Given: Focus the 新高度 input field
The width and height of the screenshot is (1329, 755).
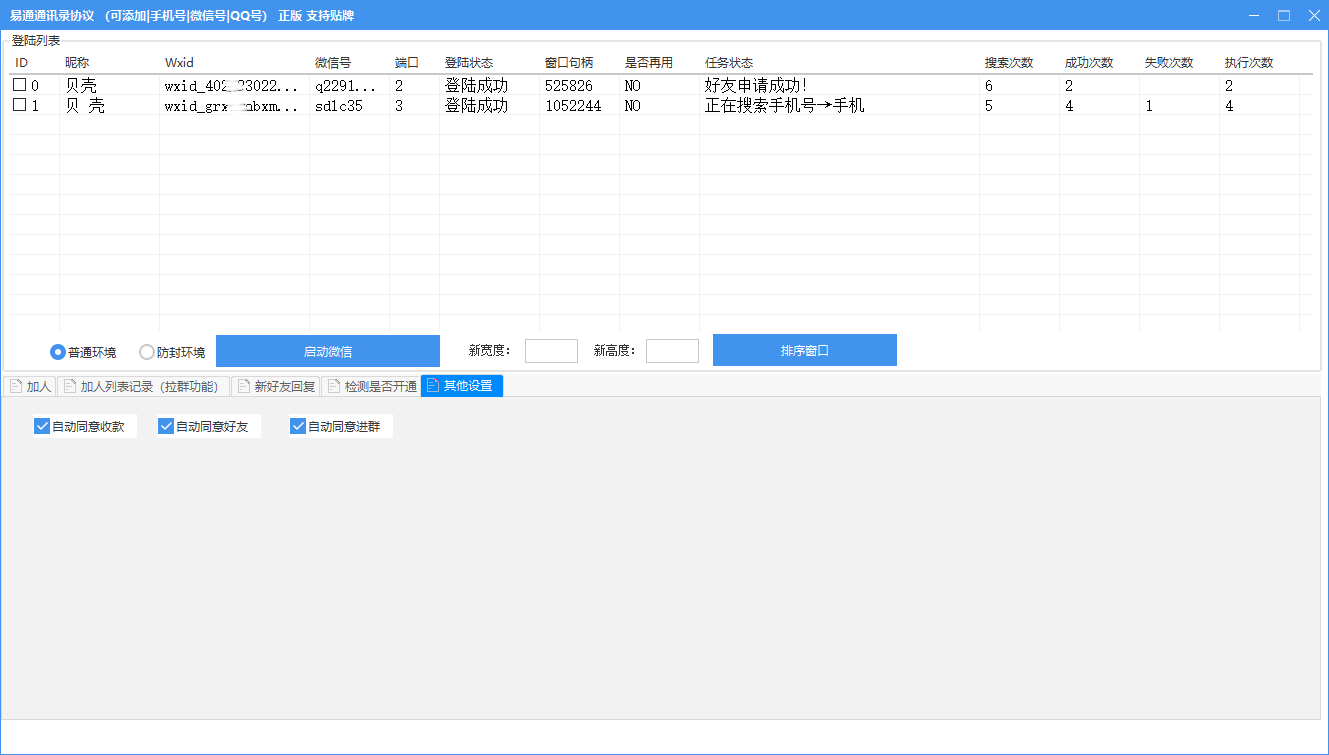Looking at the screenshot, I should 672,350.
